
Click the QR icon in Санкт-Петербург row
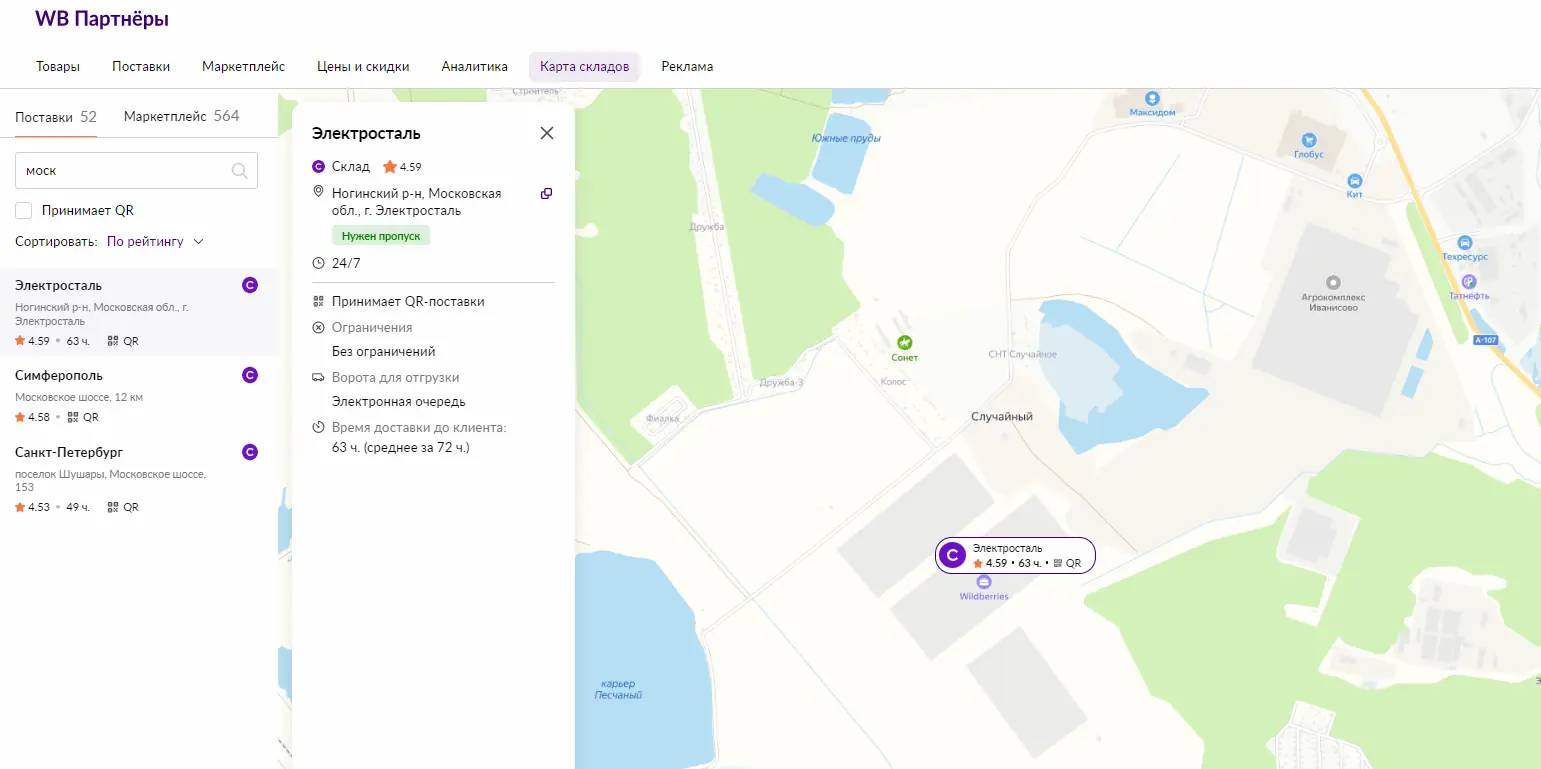113,507
